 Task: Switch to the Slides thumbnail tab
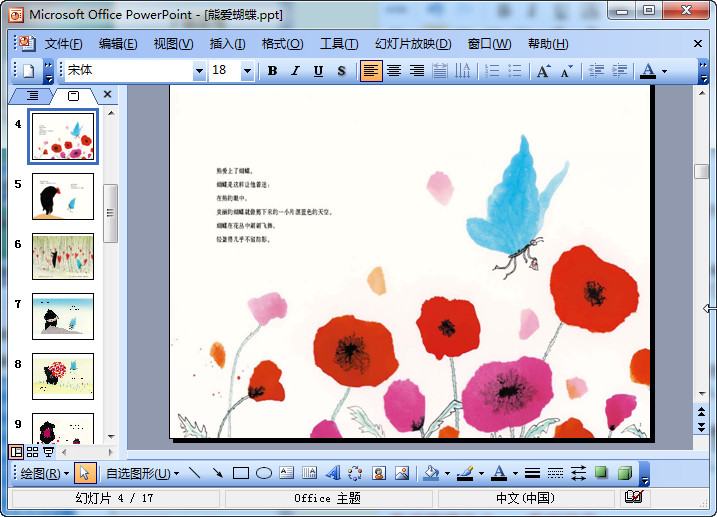73,96
